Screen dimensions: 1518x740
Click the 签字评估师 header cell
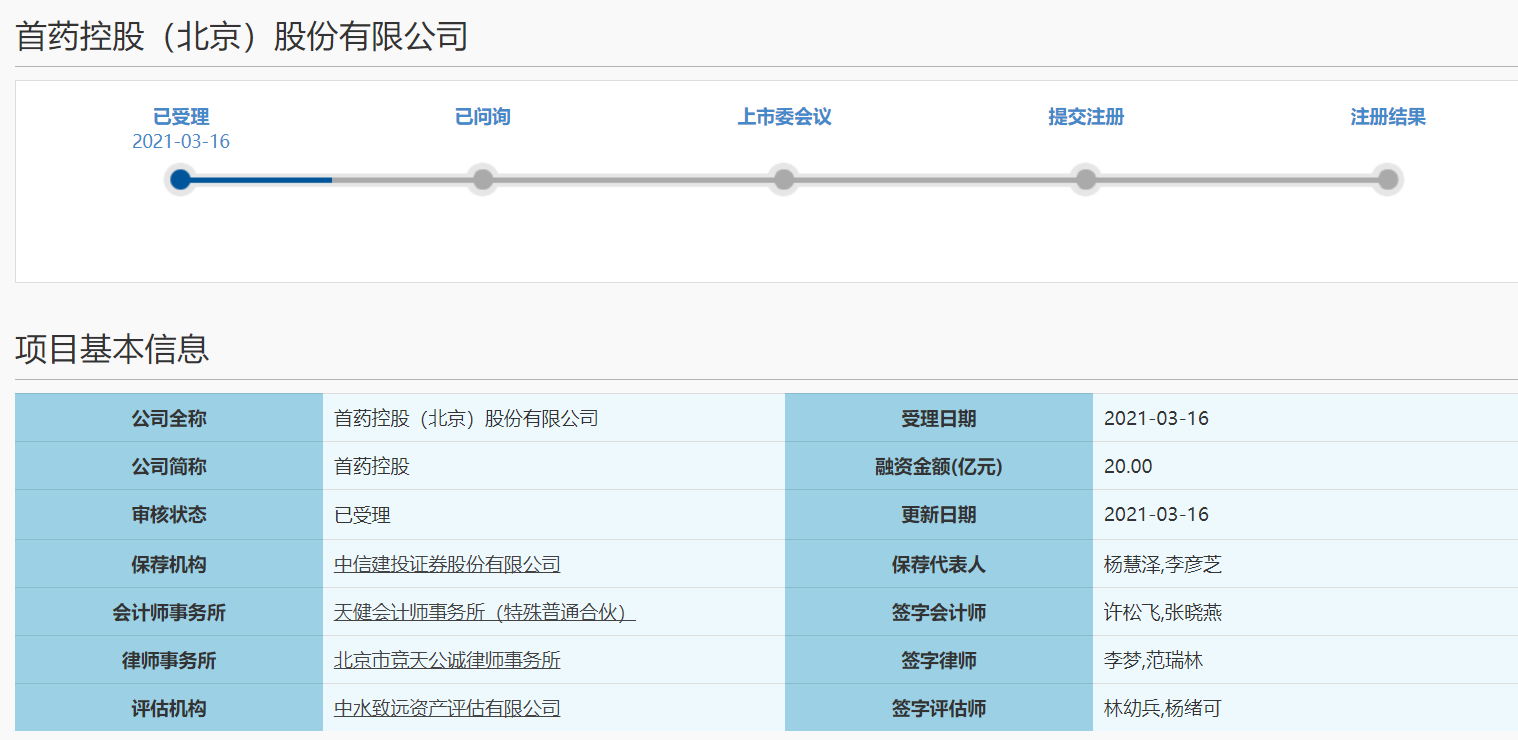point(939,708)
